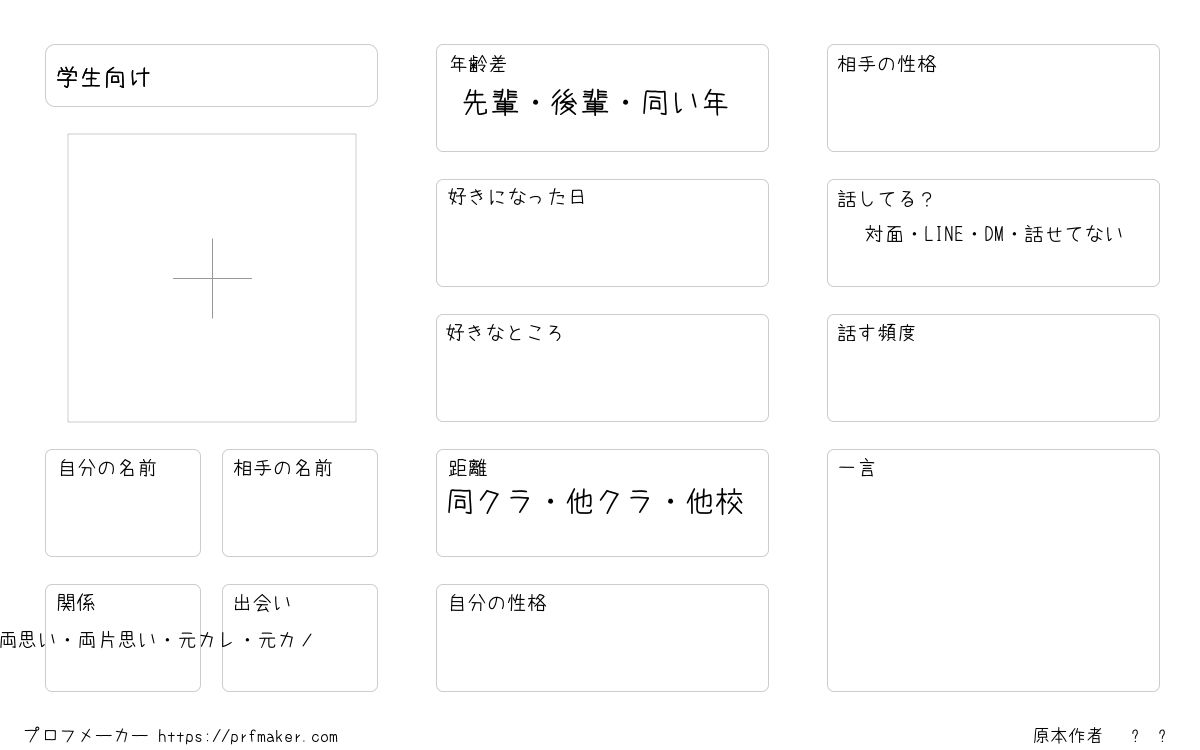Select 話せてない option
Screen dimensions: 1200x750
pos(1074,234)
